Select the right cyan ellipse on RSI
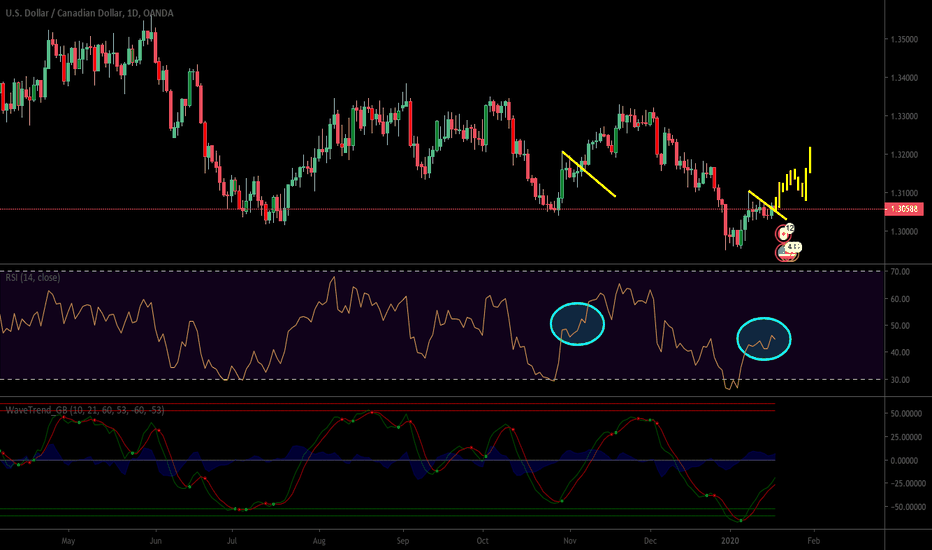Viewport: 932px width, 550px height. [x=764, y=338]
